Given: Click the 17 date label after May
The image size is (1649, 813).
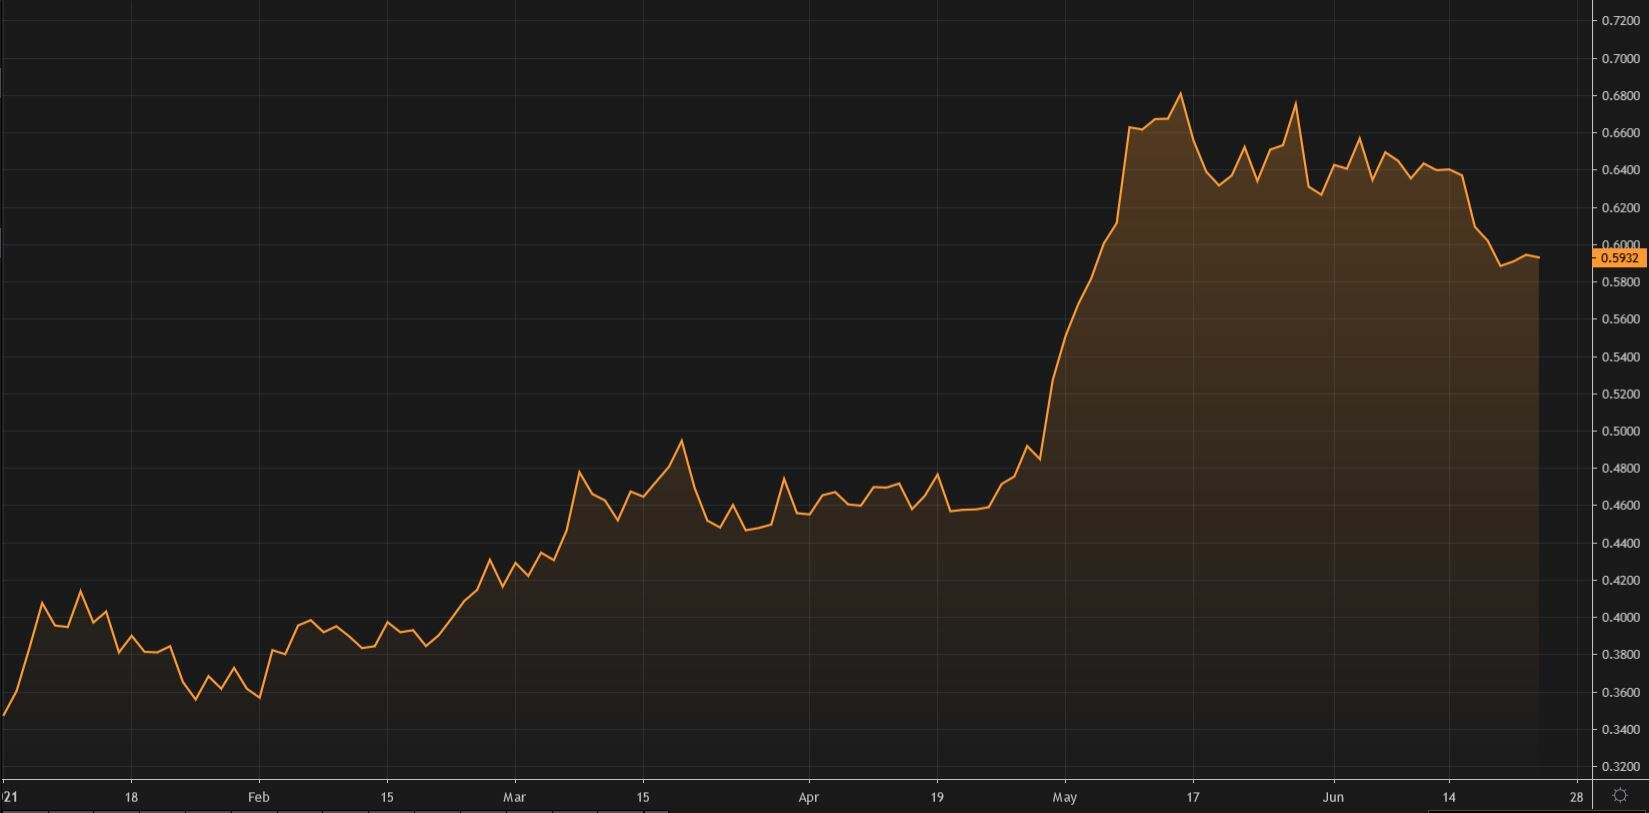Looking at the screenshot, I should (1193, 797).
